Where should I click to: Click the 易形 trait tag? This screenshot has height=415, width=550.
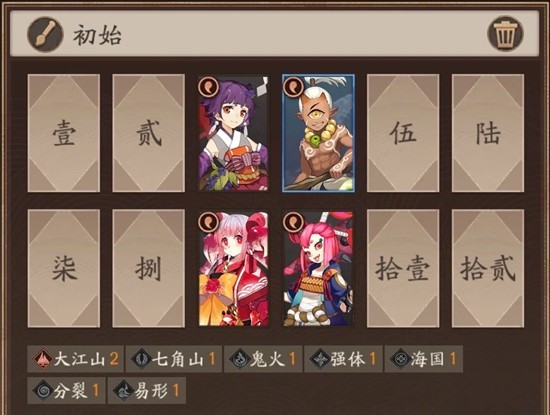pos(147,390)
